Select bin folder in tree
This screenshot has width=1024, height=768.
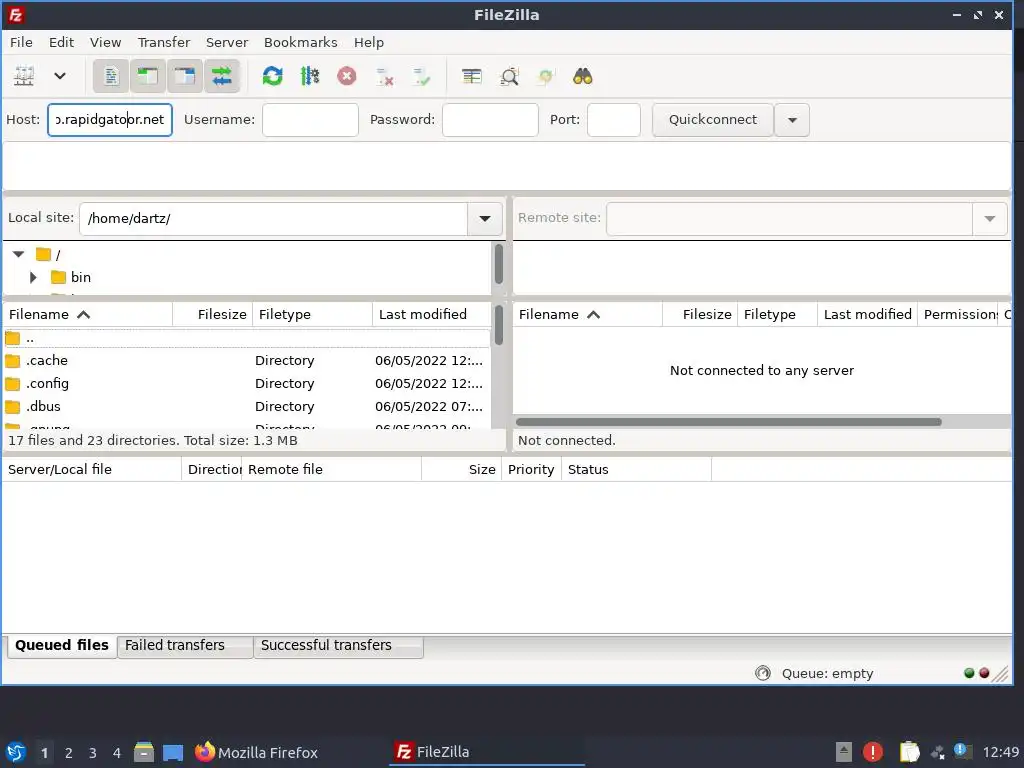pos(71,277)
